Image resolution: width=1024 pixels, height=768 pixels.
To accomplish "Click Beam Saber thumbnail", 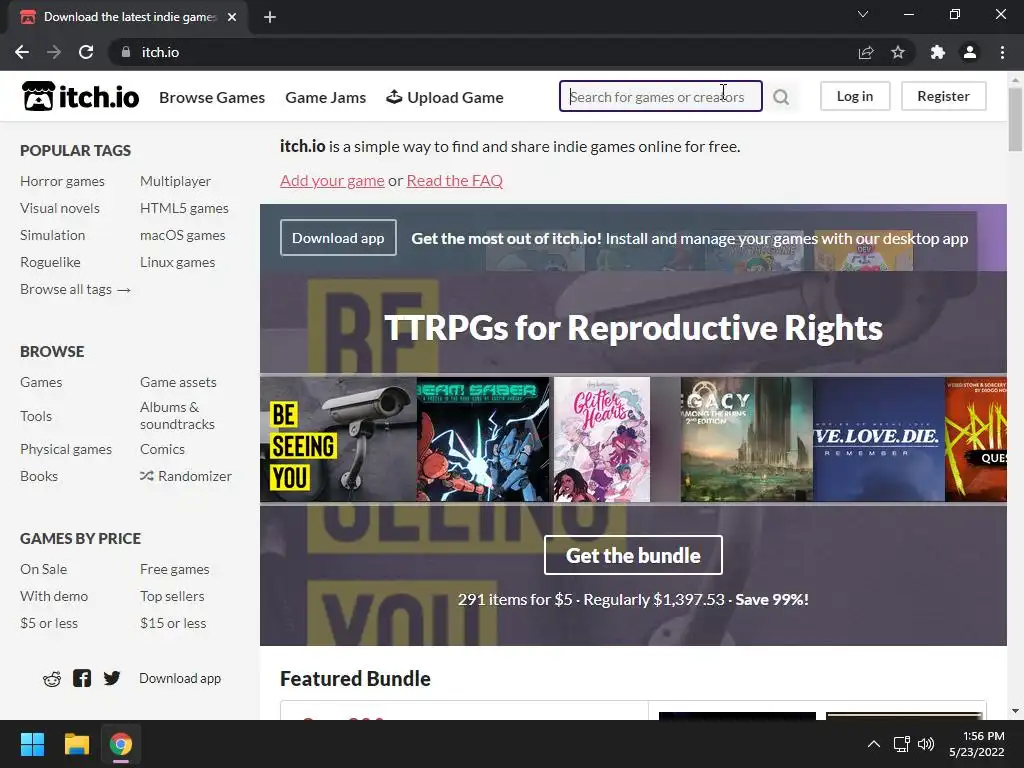I will 483,440.
